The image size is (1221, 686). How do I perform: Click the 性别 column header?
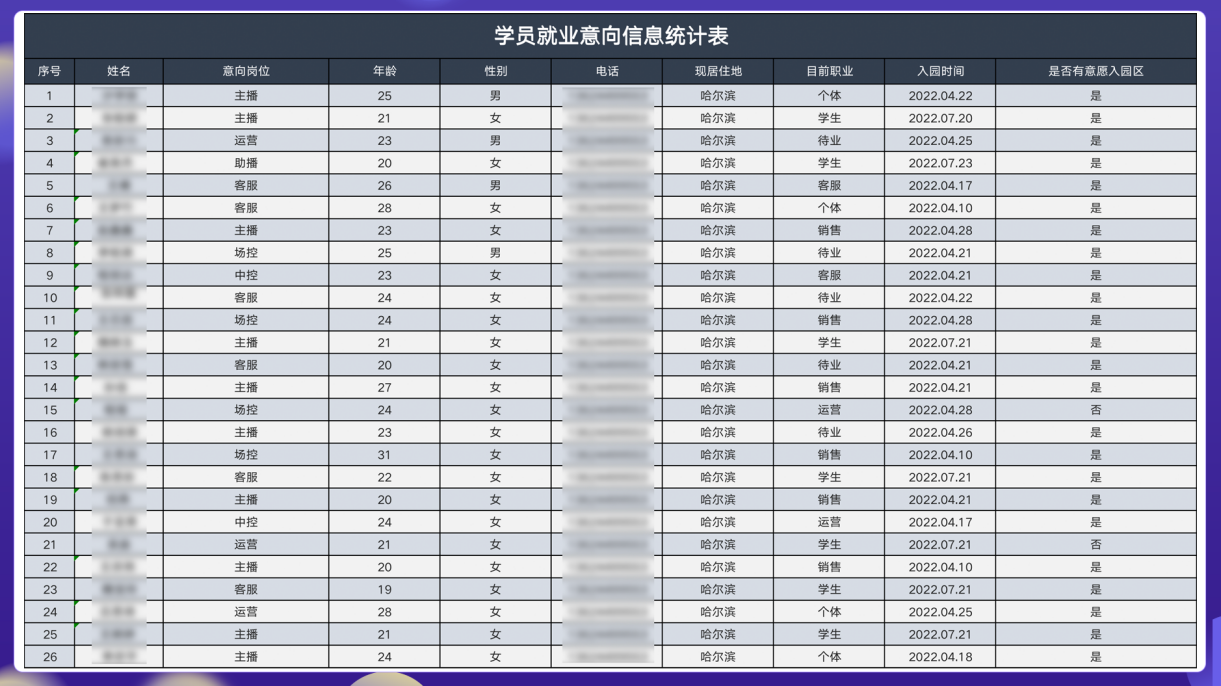[x=494, y=71]
